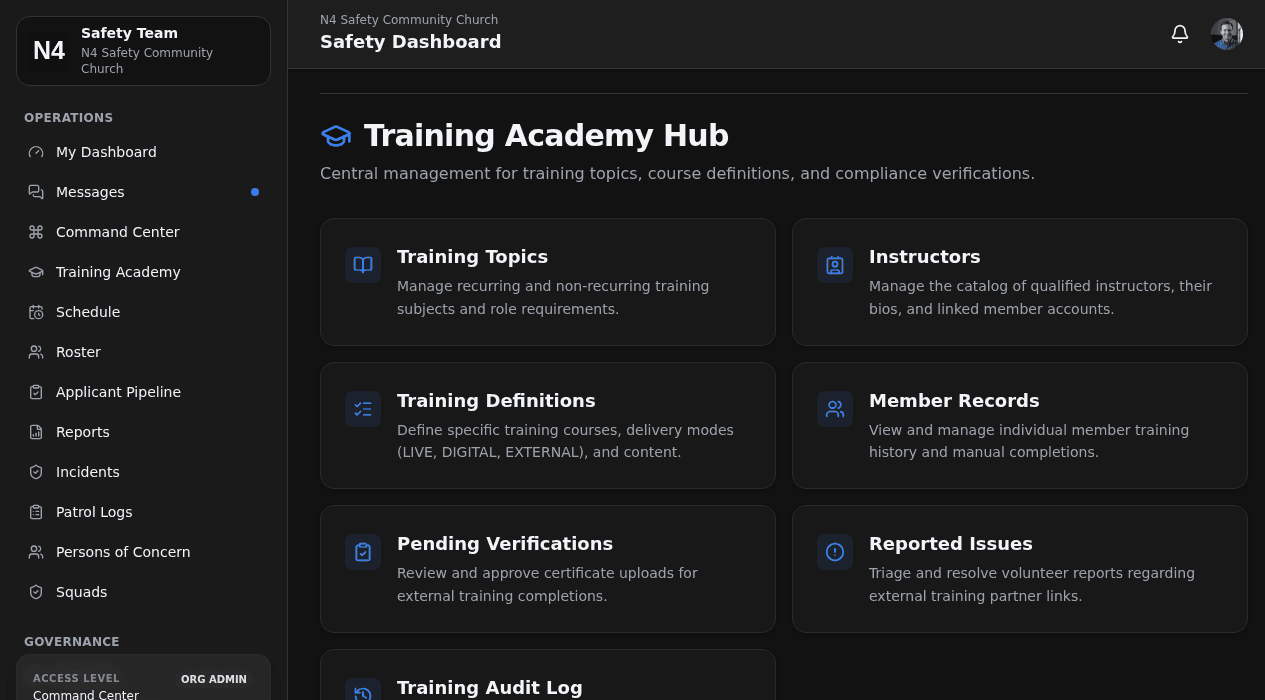Click the 'Central management for training topics' subtitle
The width and height of the screenshot is (1265, 700).
coord(677,174)
